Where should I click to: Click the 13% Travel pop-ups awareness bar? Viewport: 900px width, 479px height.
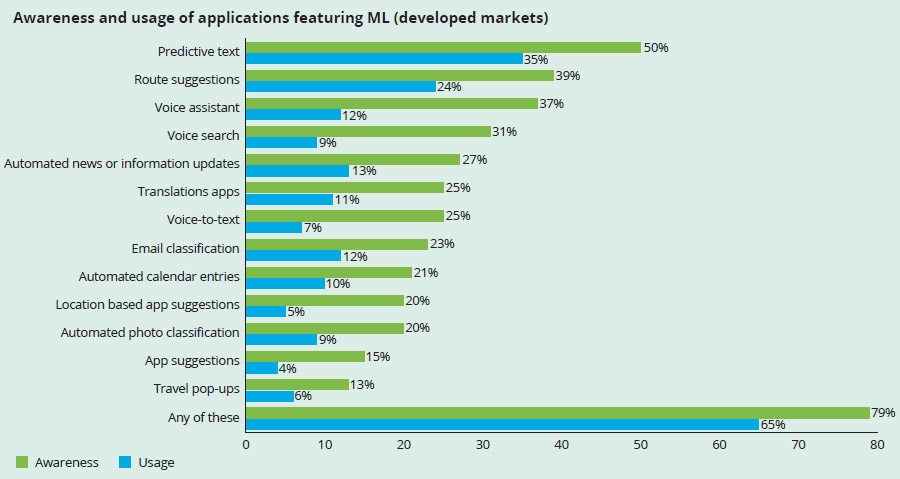297,384
